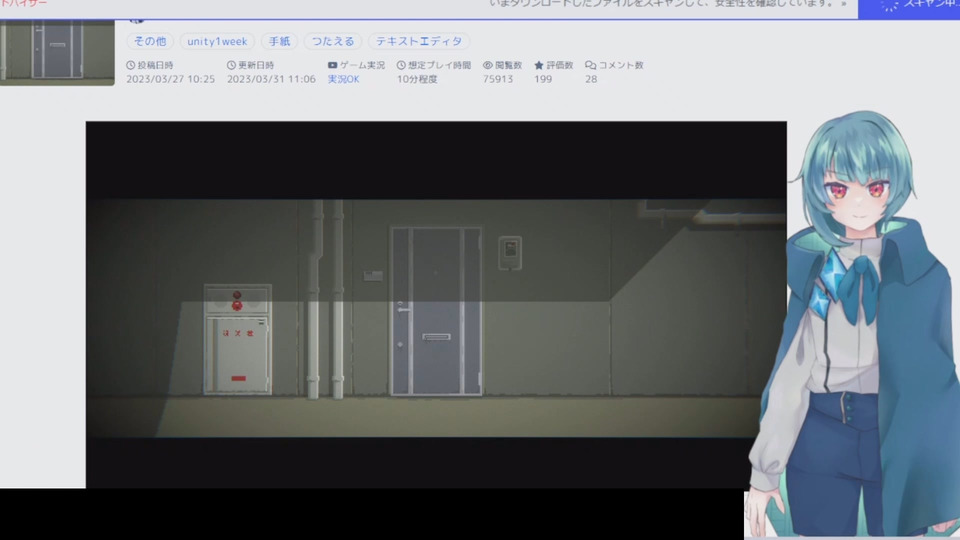Click the video icon beside ゲーム実況

pos(332,65)
